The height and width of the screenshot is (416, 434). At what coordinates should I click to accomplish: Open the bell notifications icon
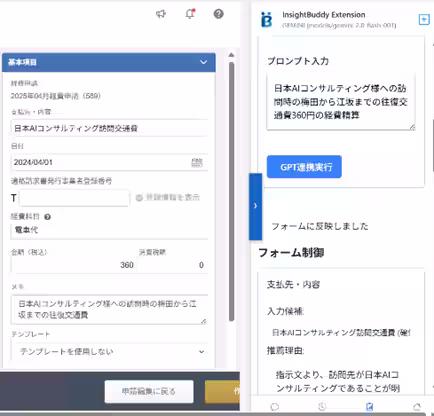[x=190, y=14]
